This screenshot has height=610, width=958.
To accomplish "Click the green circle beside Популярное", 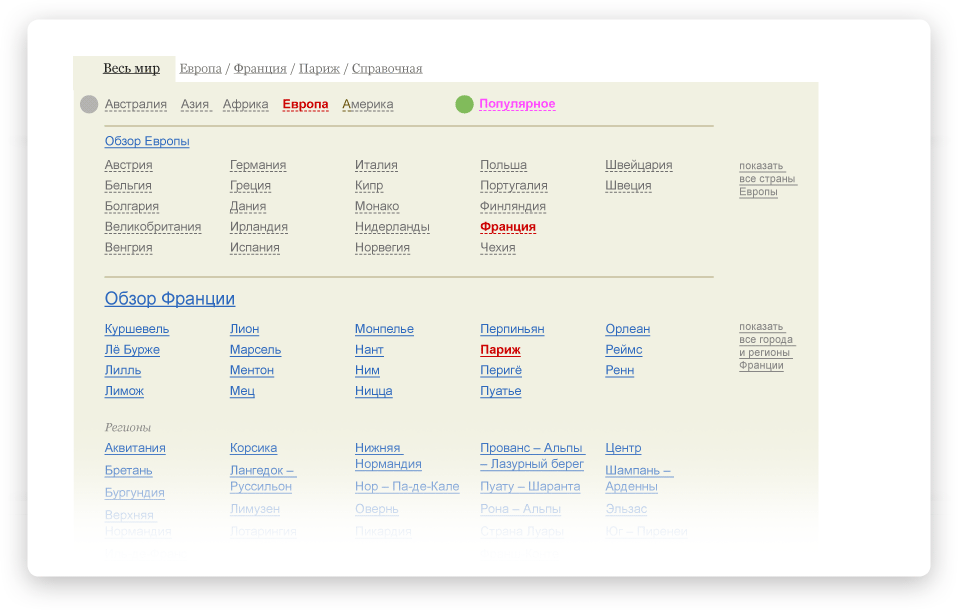I will [464, 104].
